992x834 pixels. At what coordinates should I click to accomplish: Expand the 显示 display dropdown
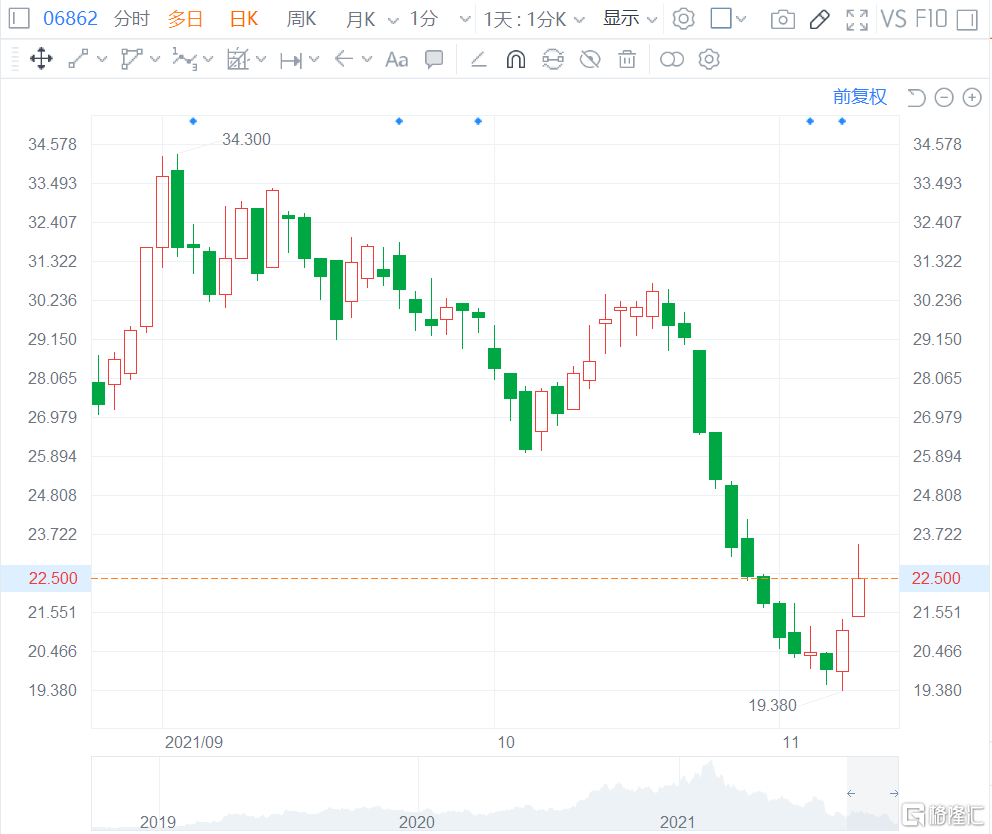631,19
